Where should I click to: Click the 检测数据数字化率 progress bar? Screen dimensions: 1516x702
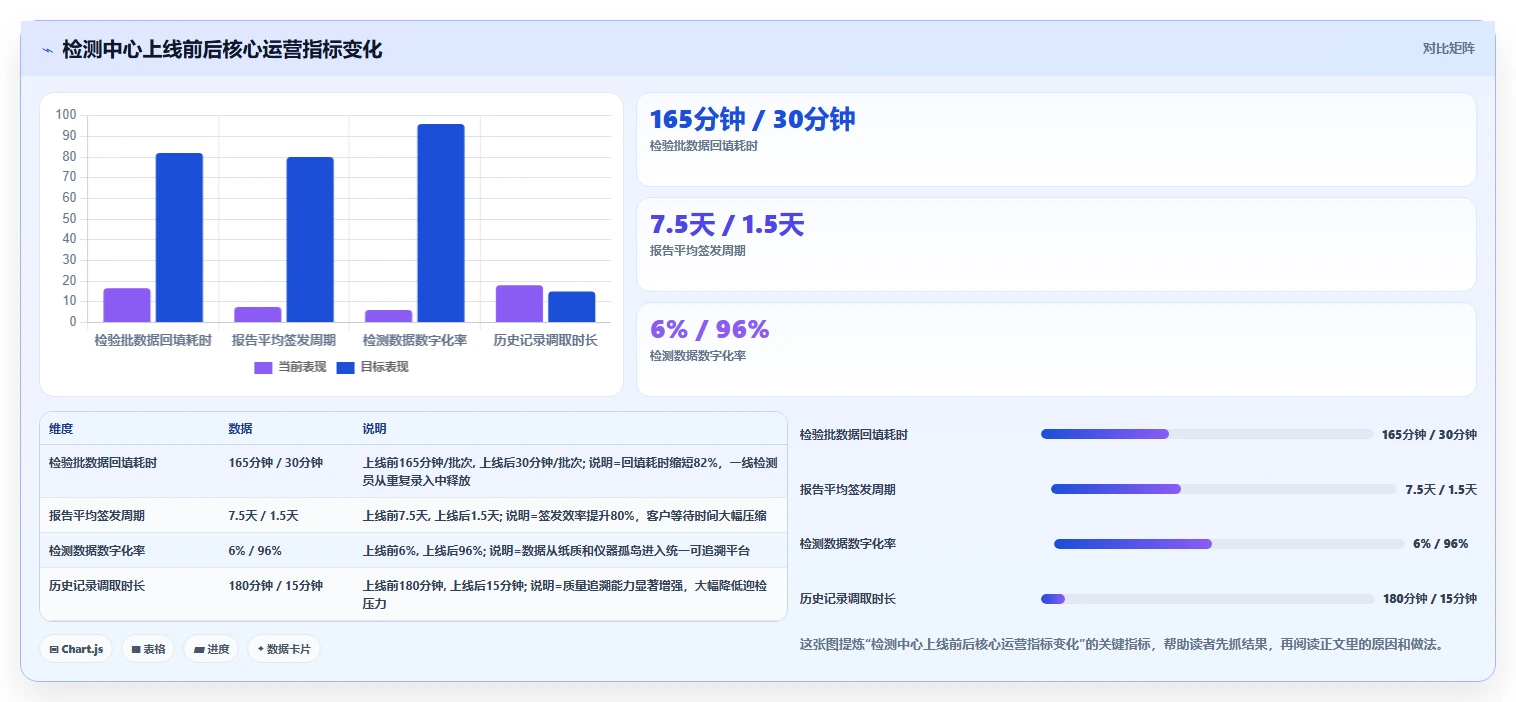(1229, 544)
